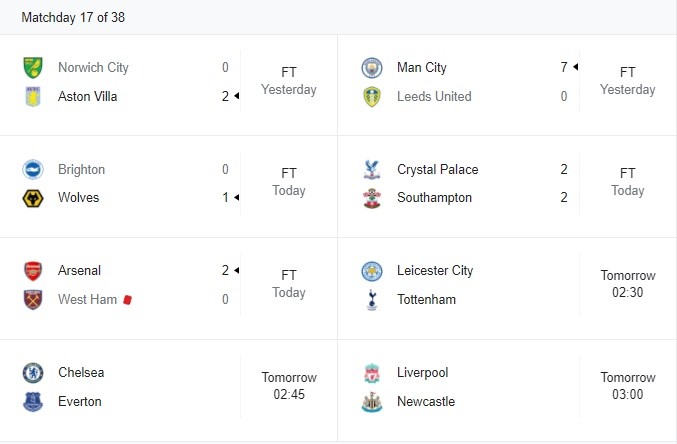Screen dimensions: 677x444
Task: Click West Ham's red card indicator
Action: pyautogui.click(x=127, y=299)
